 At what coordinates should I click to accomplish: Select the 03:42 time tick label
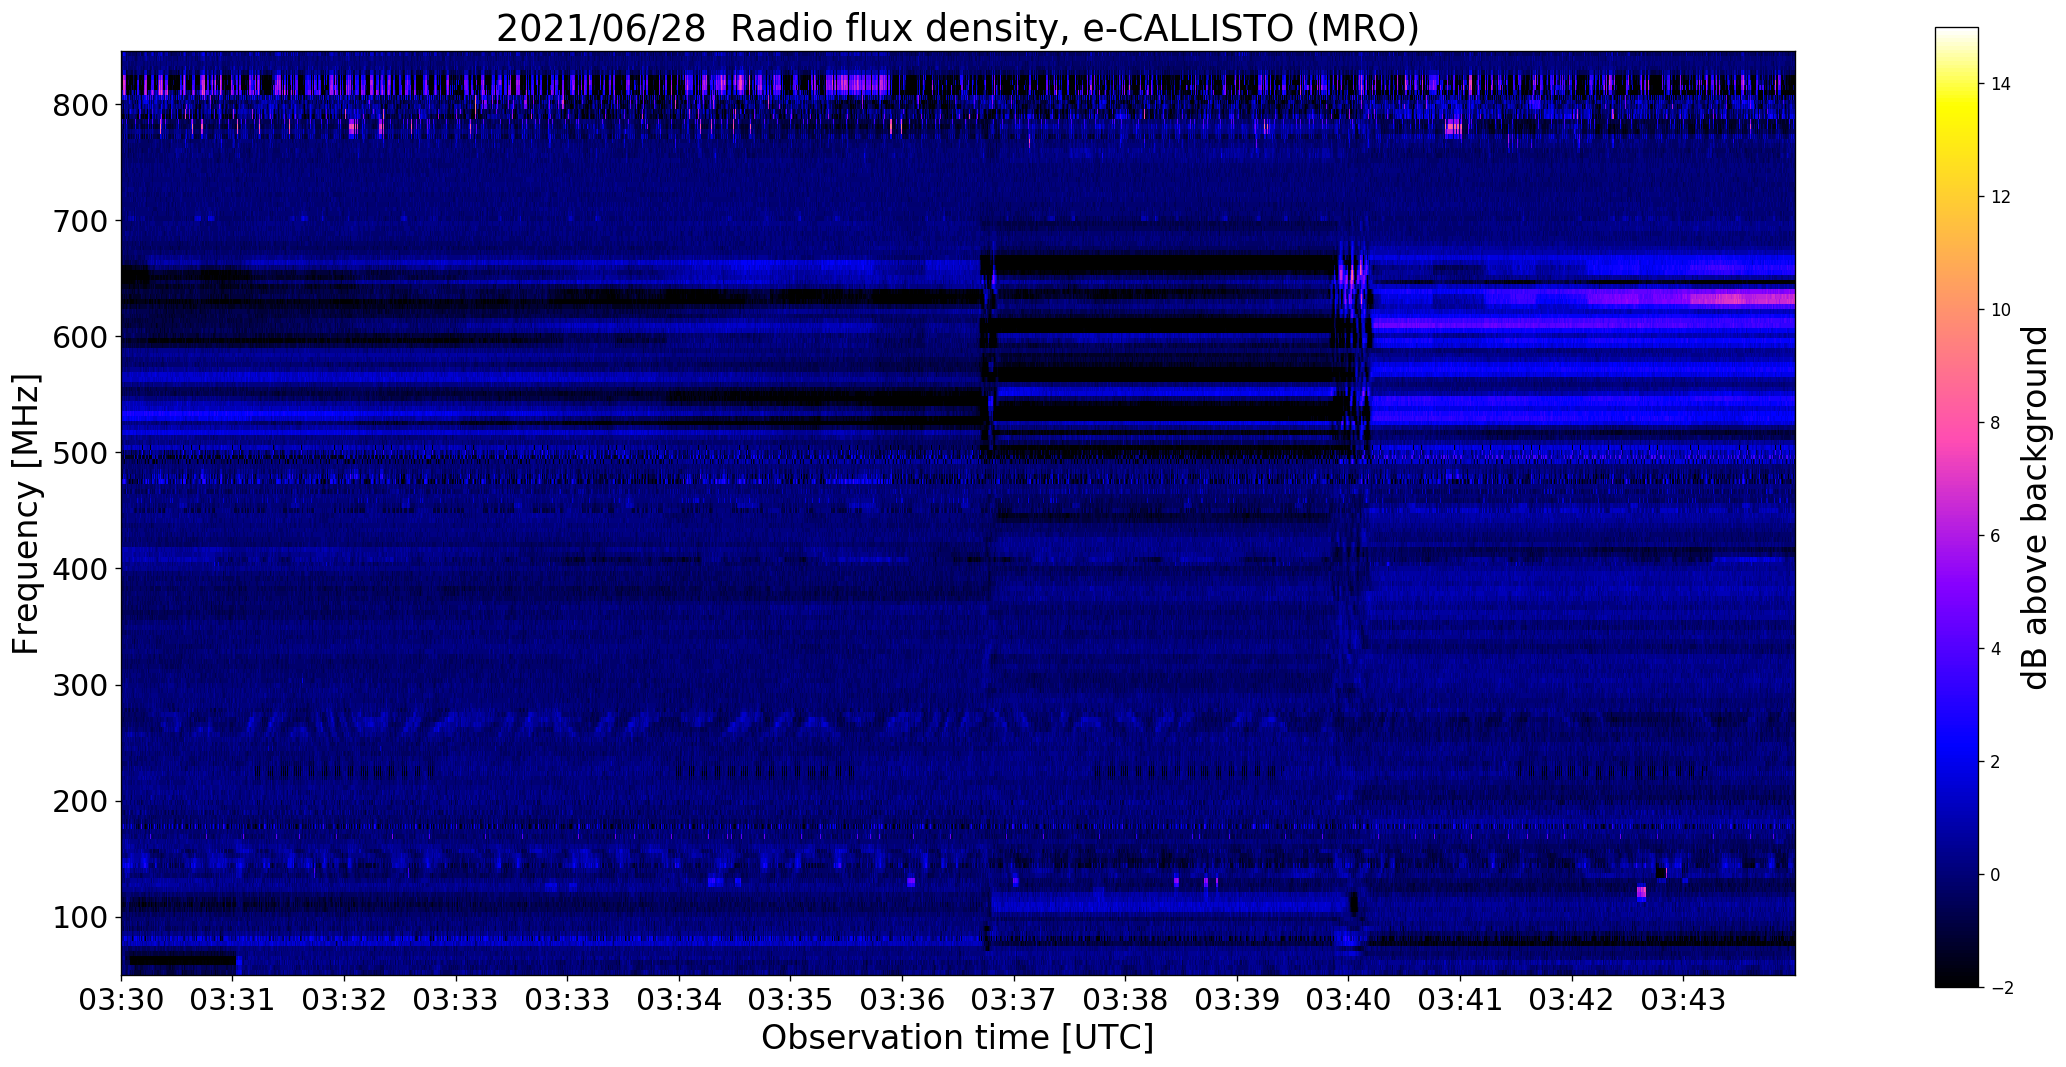tap(1572, 1001)
